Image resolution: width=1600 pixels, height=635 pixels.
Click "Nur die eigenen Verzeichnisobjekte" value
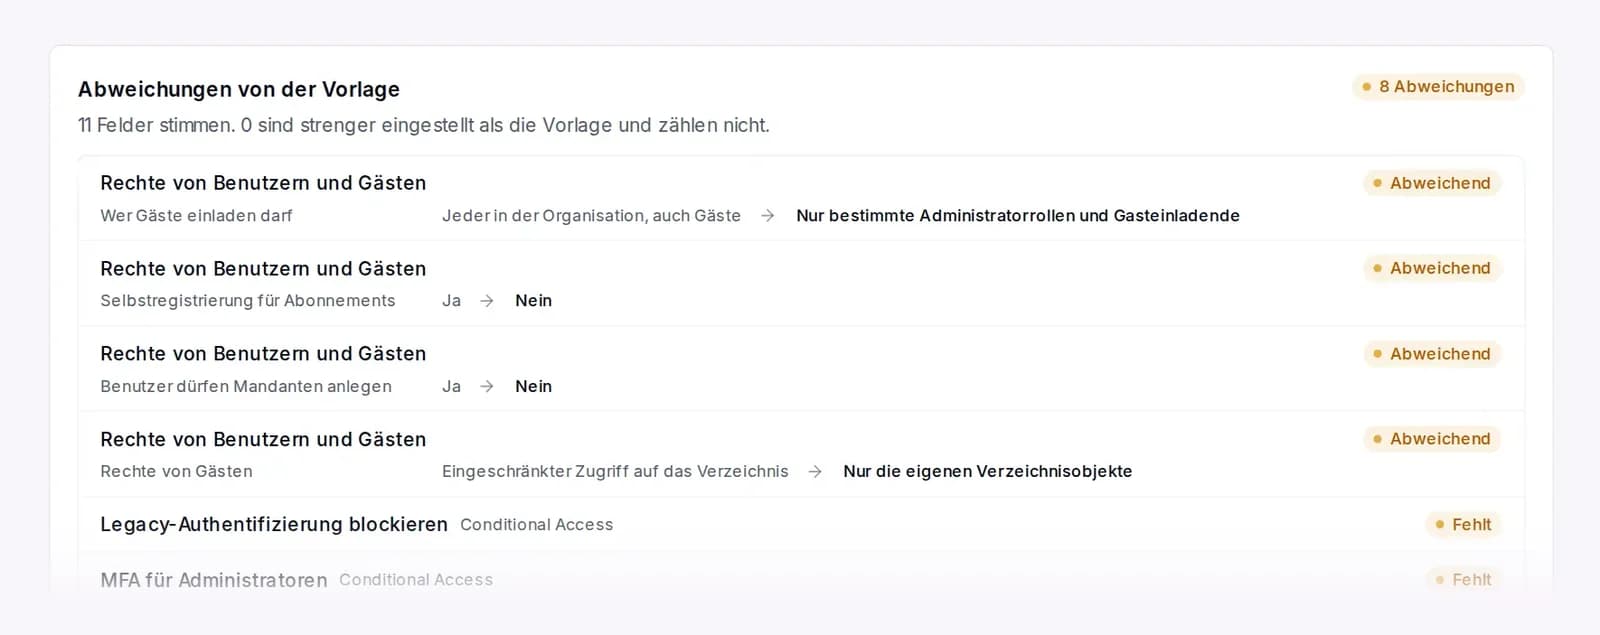[x=988, y=471]
